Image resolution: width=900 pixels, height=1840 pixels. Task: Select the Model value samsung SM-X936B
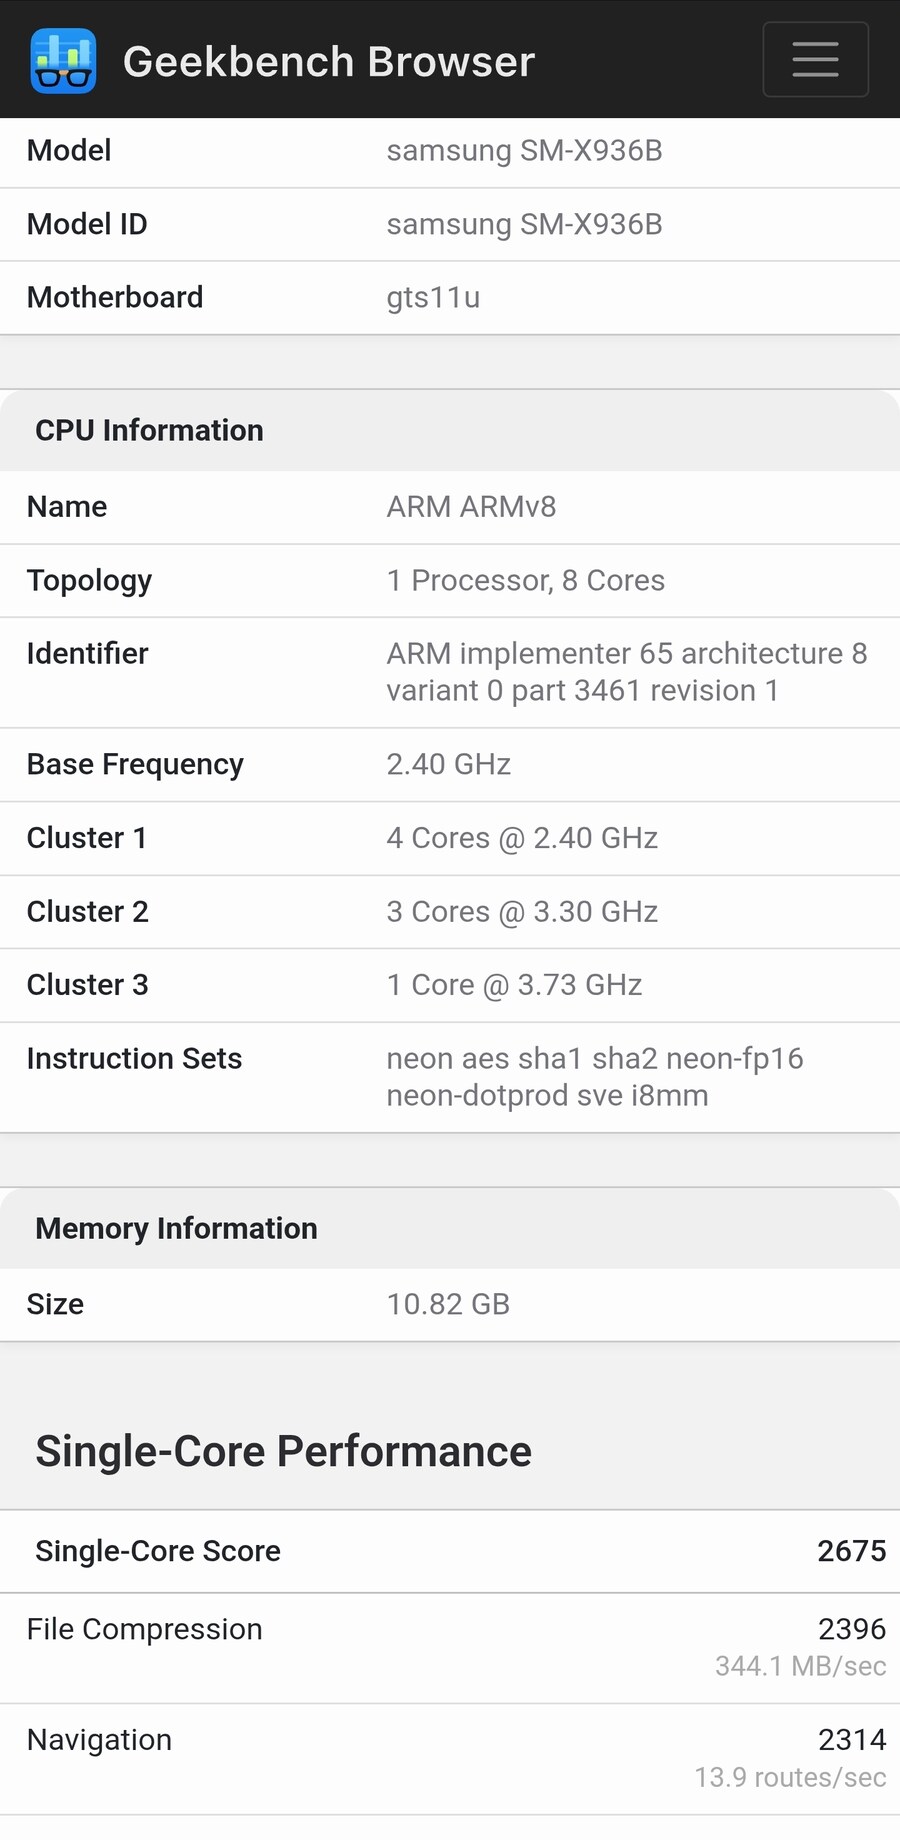point(524,151)
